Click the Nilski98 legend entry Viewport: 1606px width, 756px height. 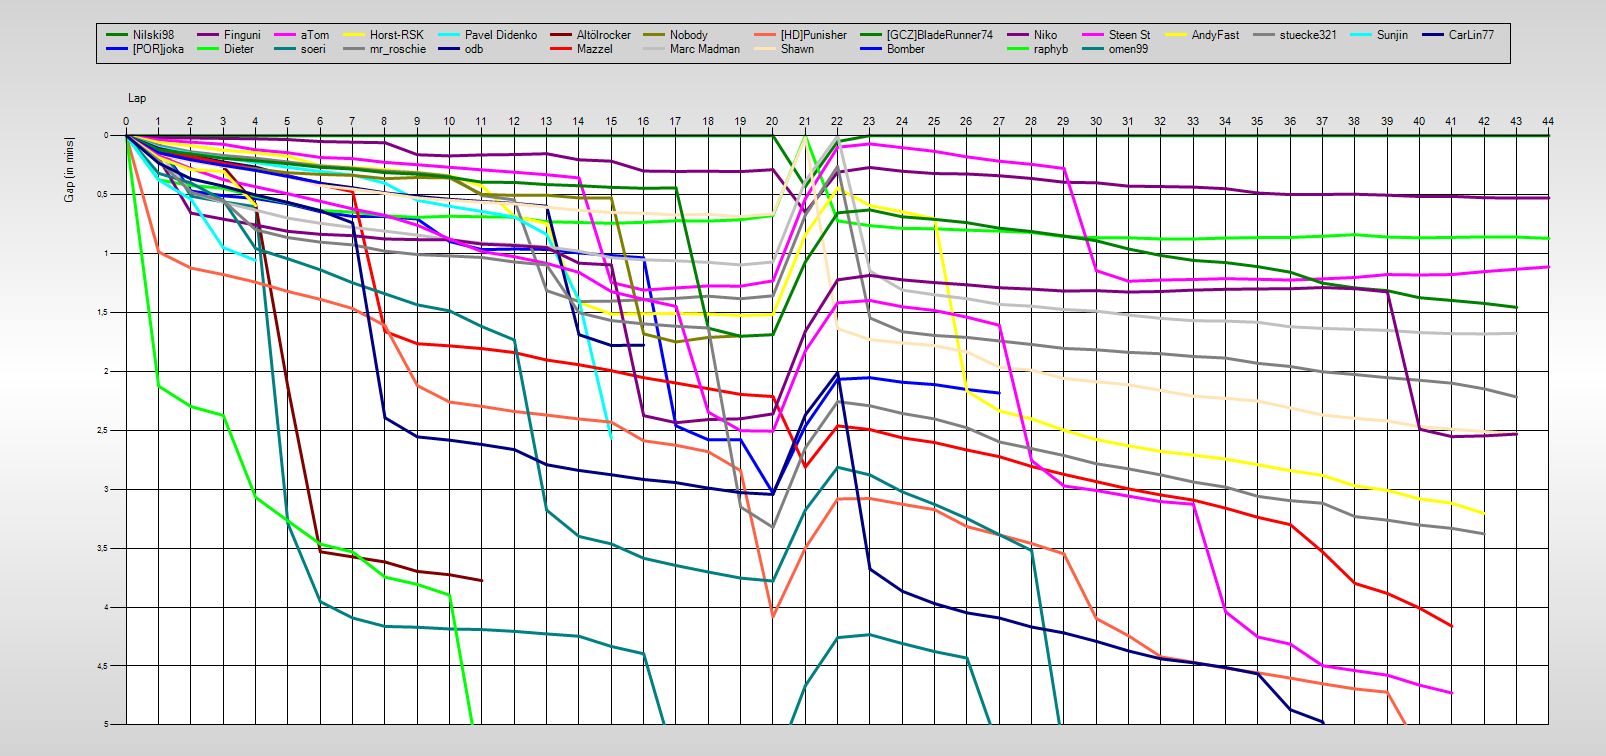tap(153, 35)
